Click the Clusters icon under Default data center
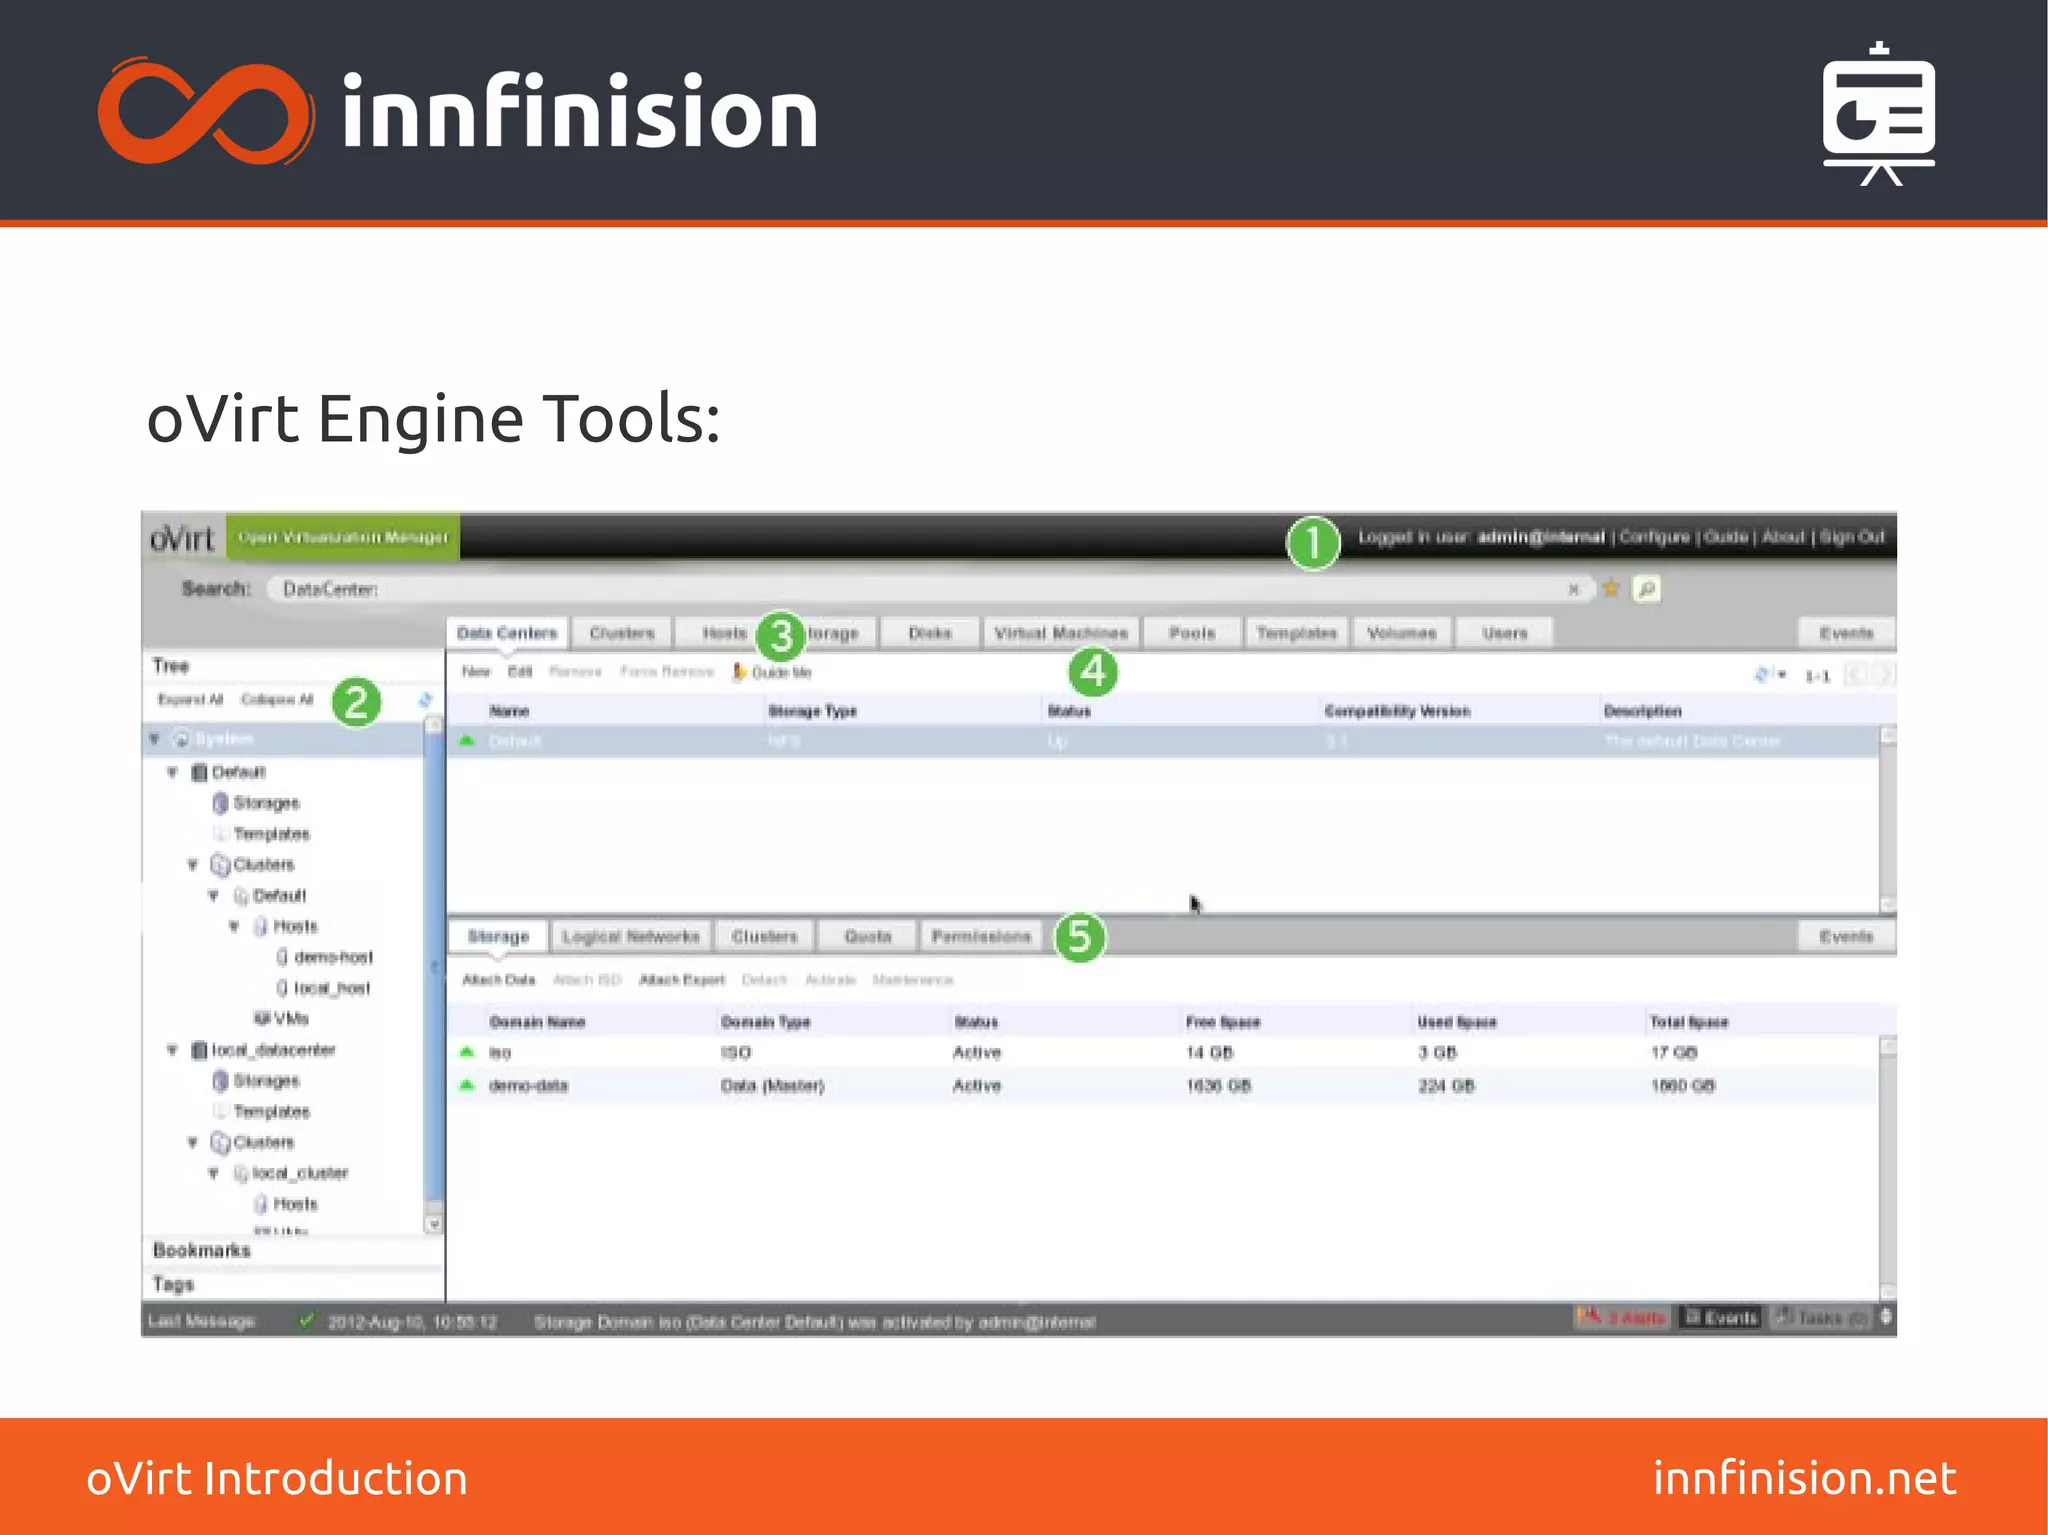 pos(220,865)
